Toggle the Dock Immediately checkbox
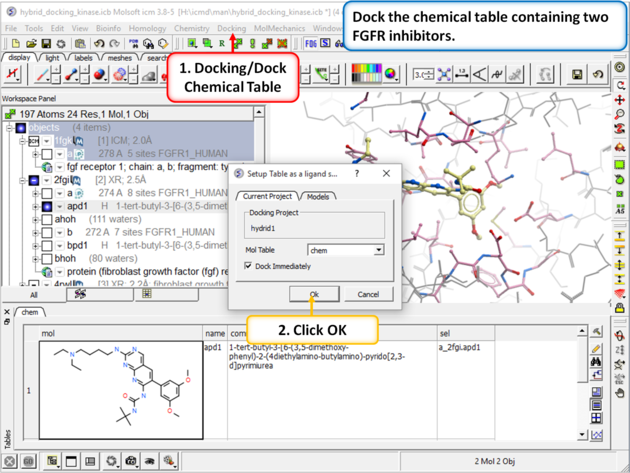Viewport: 630px width, 473px height. point(249,266)
